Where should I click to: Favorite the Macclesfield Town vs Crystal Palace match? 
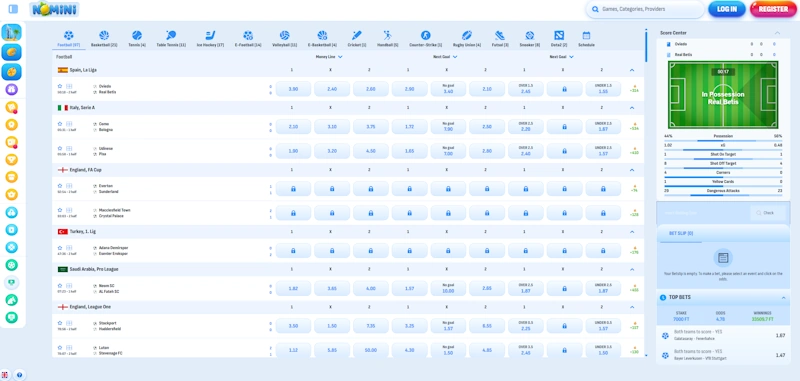click(x=60, y=210)
